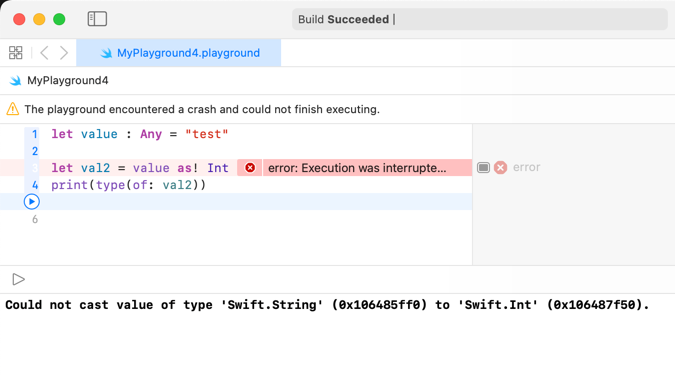675x381 pixels.
Task: Click the "test" string literal
Action: [207, 134]
